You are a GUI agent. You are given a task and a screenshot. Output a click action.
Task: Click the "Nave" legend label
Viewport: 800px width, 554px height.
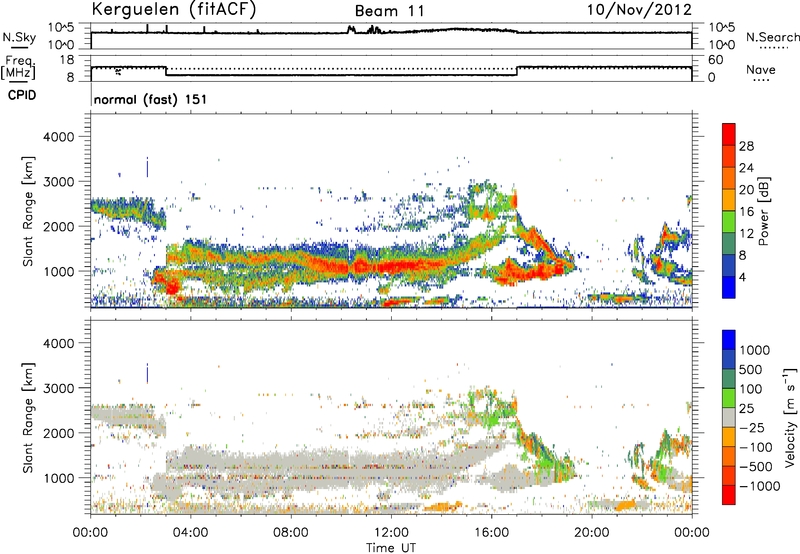pyautogui.click(x=760, y=69)
